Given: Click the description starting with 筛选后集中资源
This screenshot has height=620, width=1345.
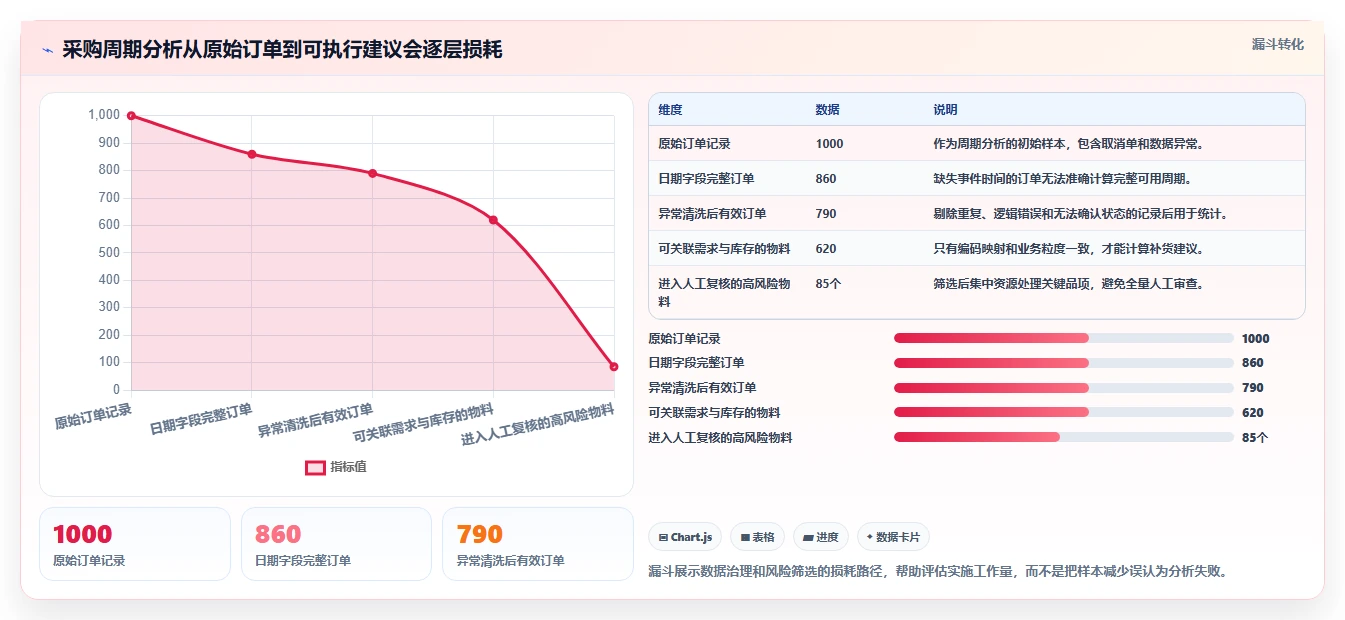Looking at the screenshot, I should click(x=1069, y=284).
